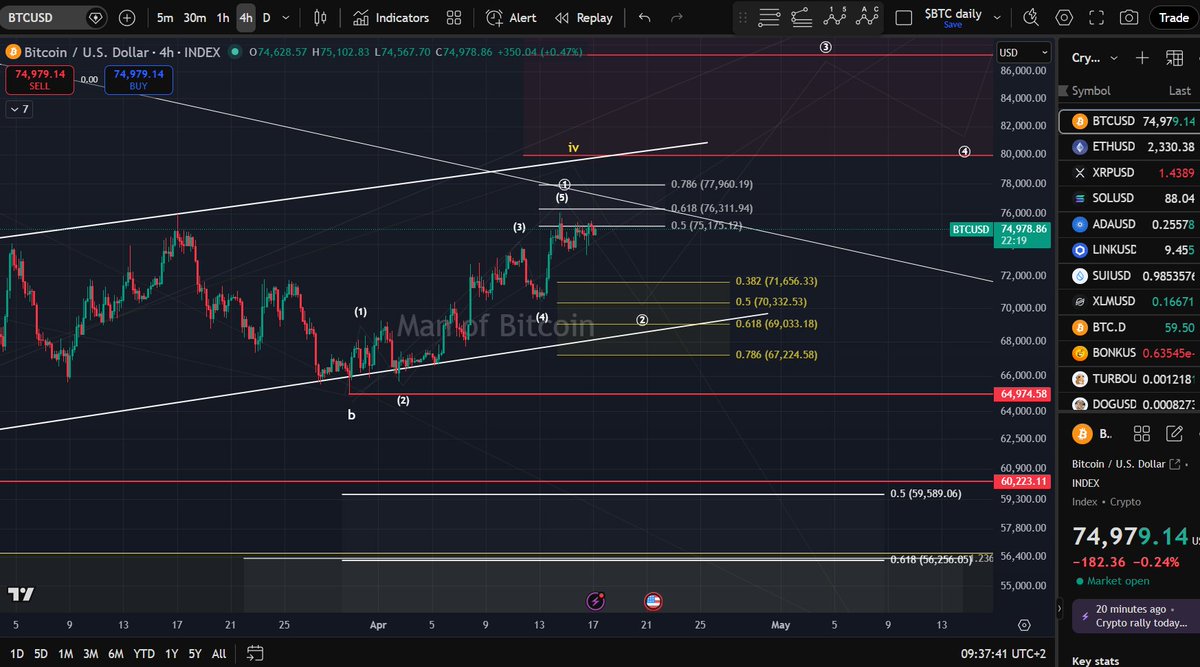Set range to 1M
Image resolution: width=1200 pixels, height=667 pixels.
click(65, 653)
